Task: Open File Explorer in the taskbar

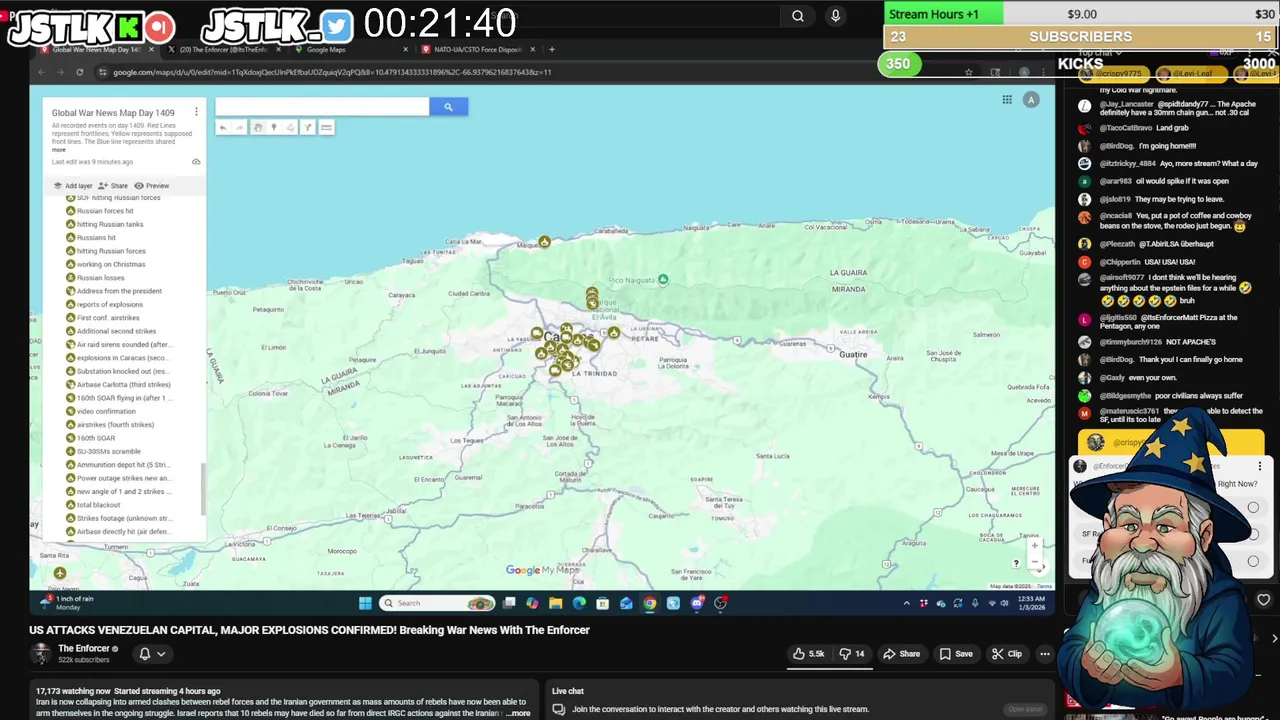Action: [555, 603]
